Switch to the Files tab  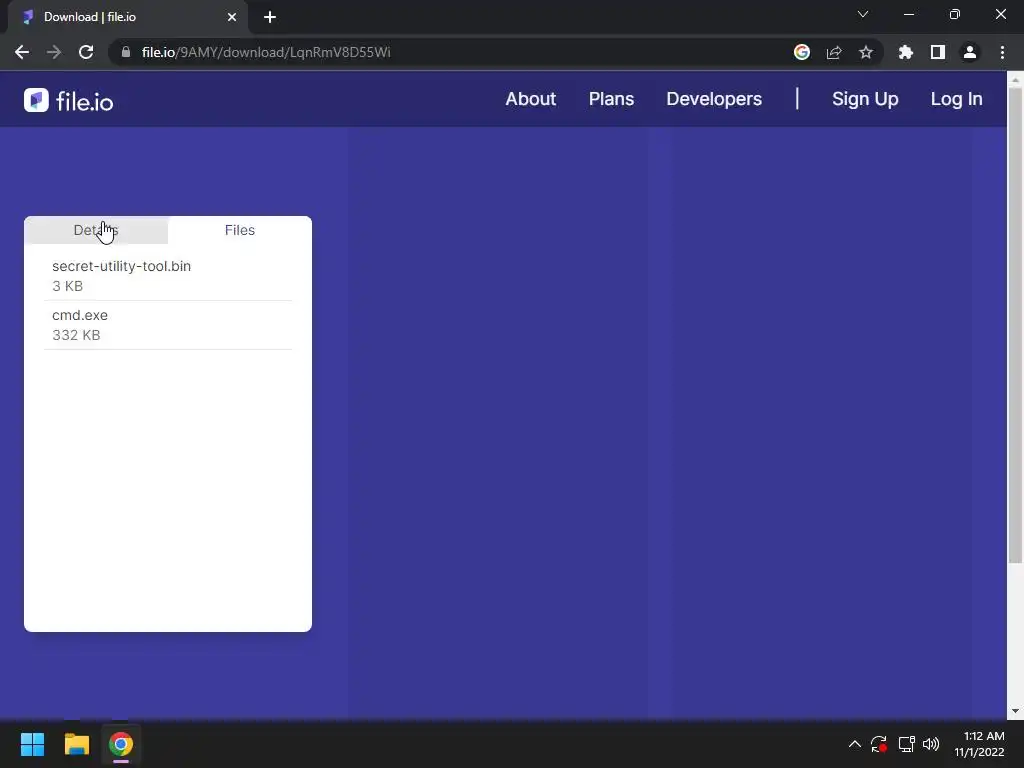[240, 230]
